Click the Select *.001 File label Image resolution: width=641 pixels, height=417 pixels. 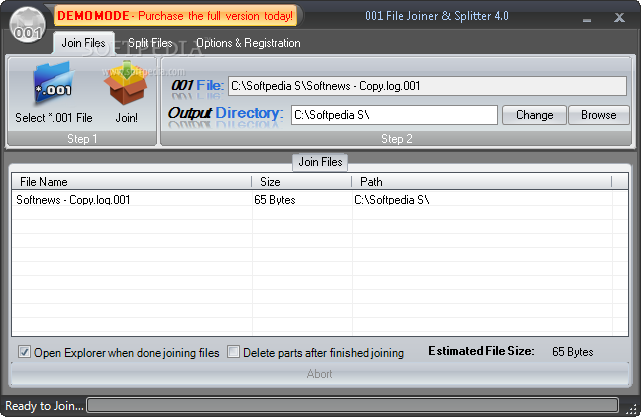coord(54,118)
